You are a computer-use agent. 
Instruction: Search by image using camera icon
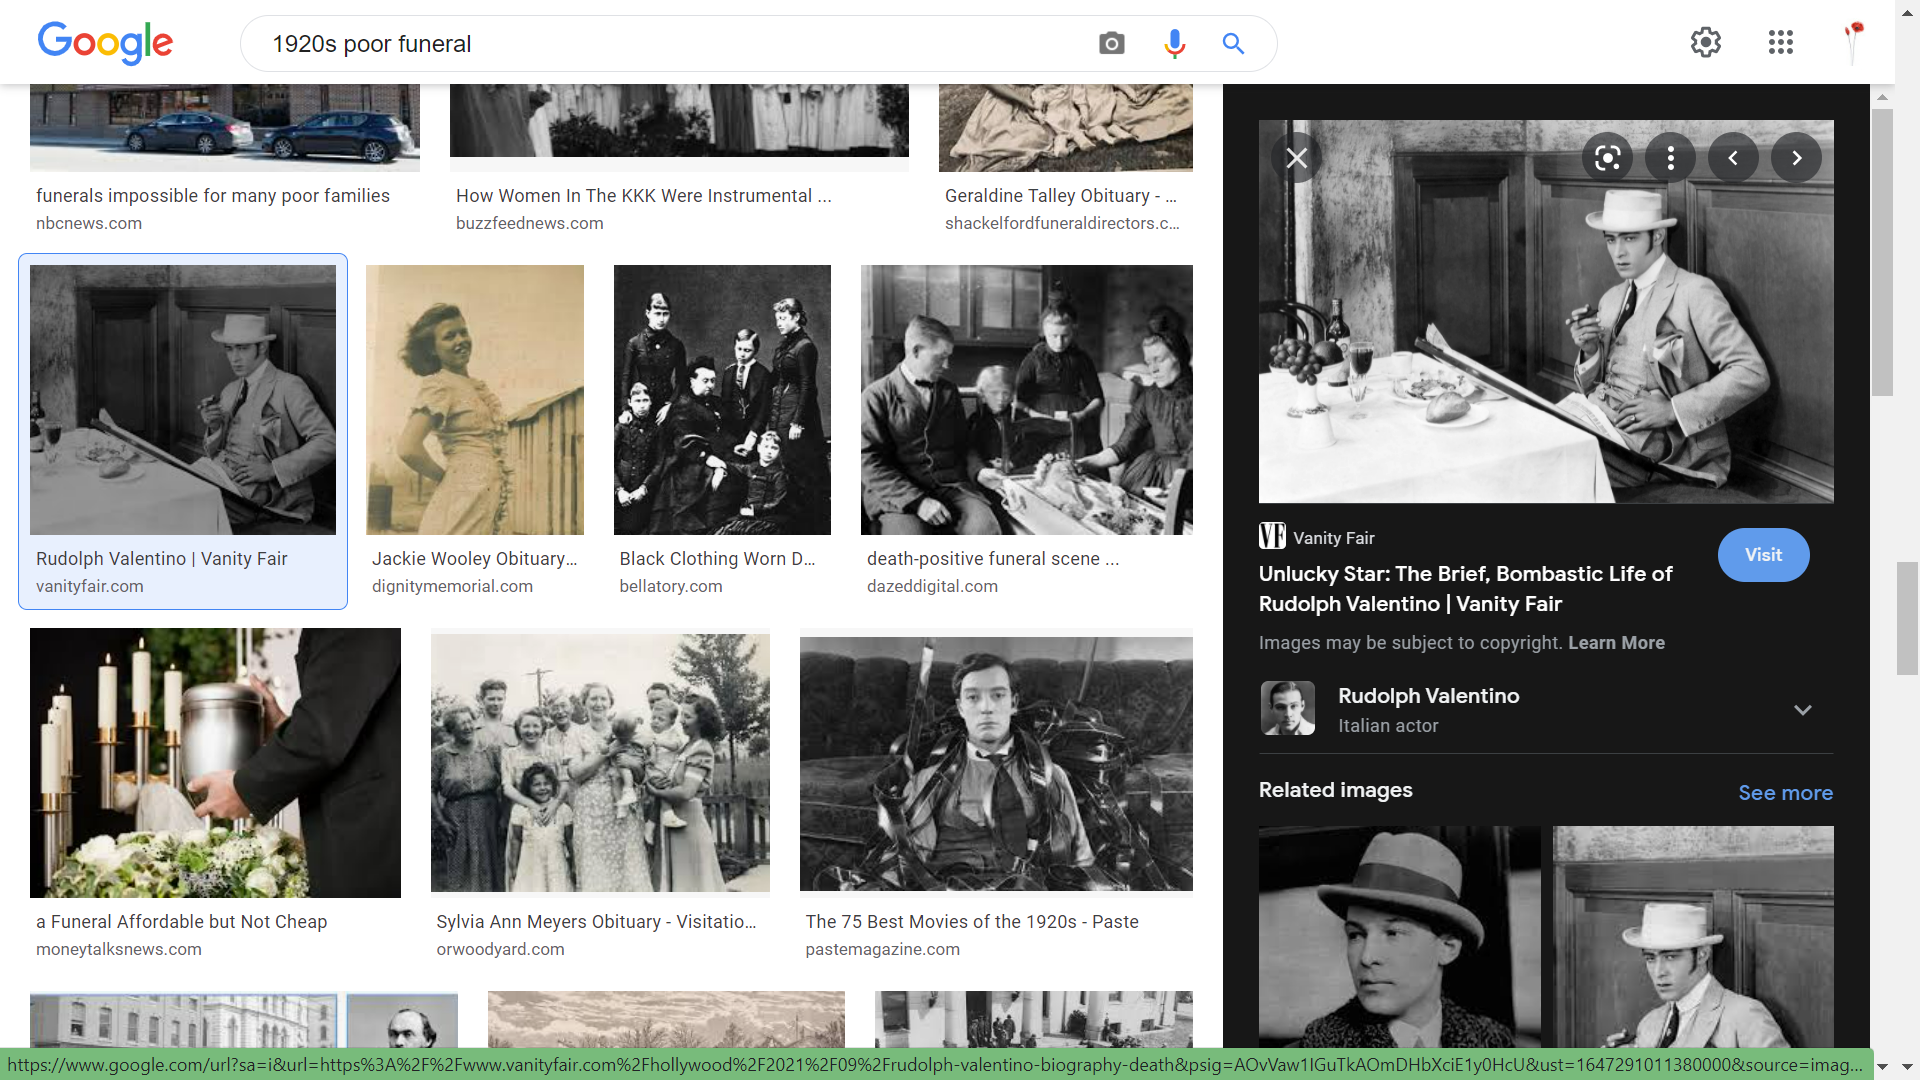1111,44
